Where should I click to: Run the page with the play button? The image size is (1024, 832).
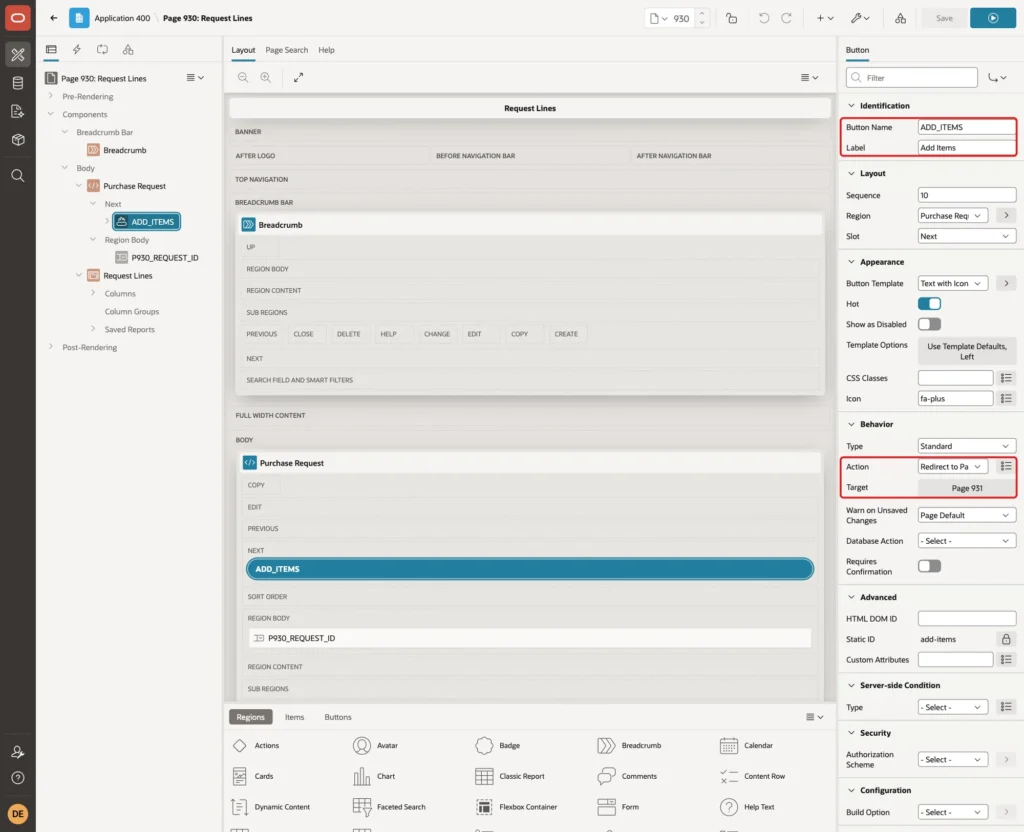(x=993, y=18)
